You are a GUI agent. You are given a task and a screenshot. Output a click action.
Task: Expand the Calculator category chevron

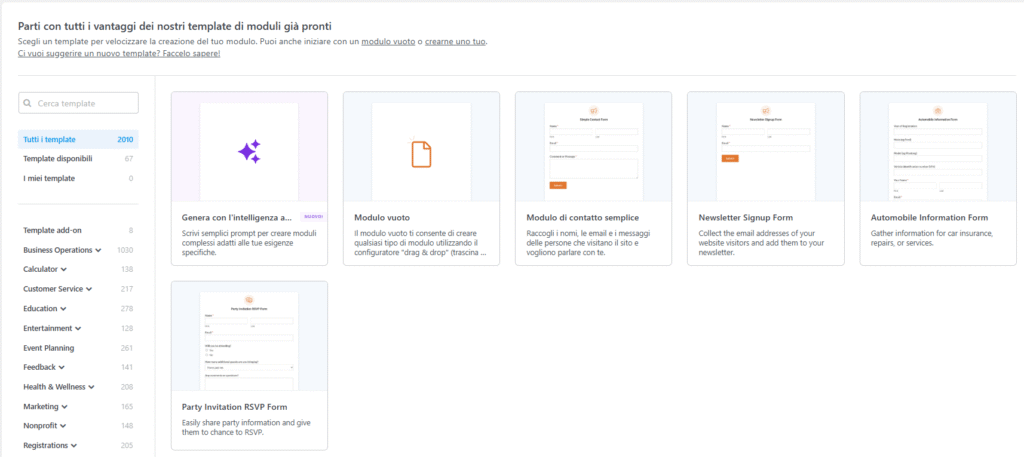click(64, 270)
